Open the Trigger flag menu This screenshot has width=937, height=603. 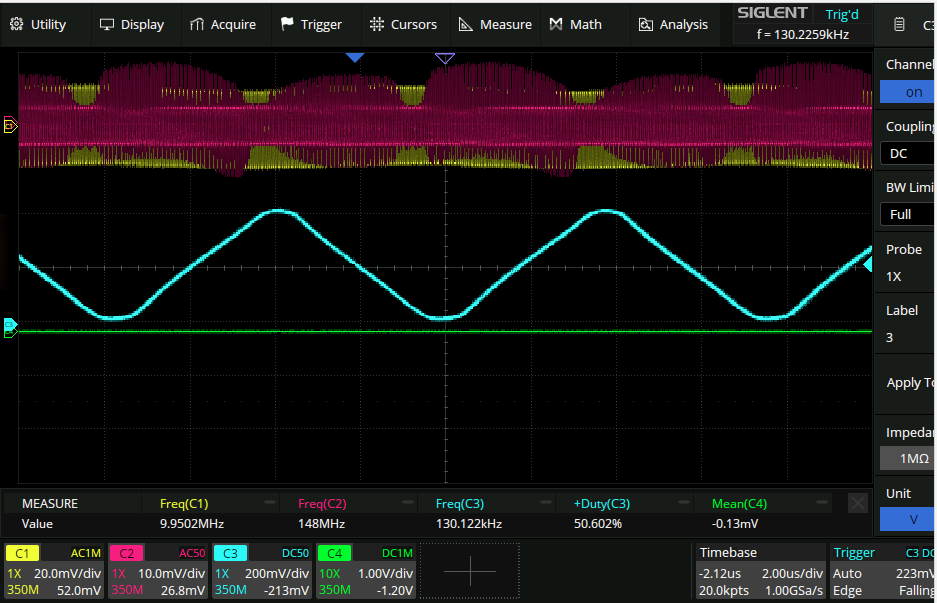(311, 24)
